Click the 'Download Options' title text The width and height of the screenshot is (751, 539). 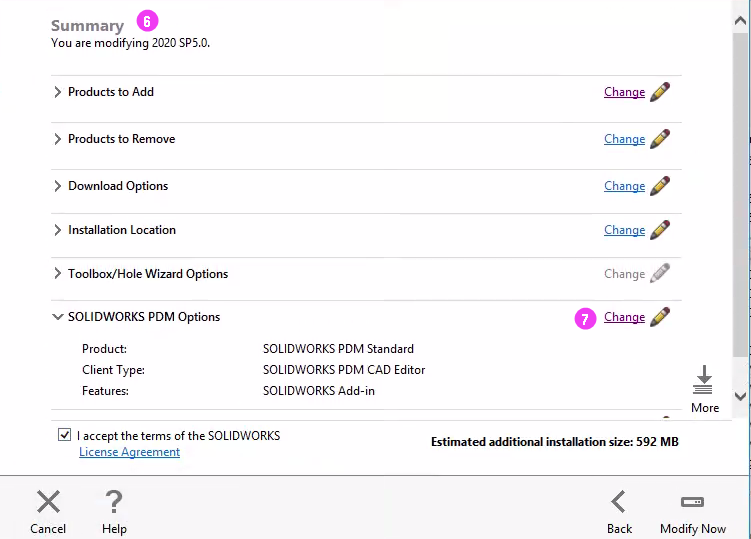click(118, 185)
